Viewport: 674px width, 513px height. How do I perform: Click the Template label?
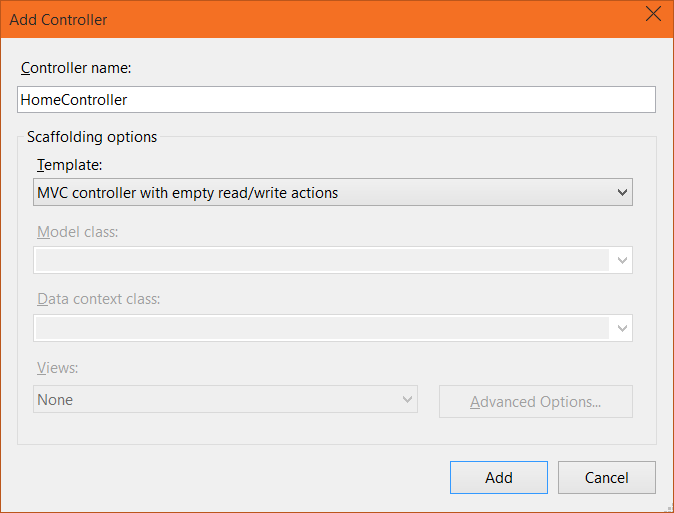pyautogui.click(x=69, y=164)
